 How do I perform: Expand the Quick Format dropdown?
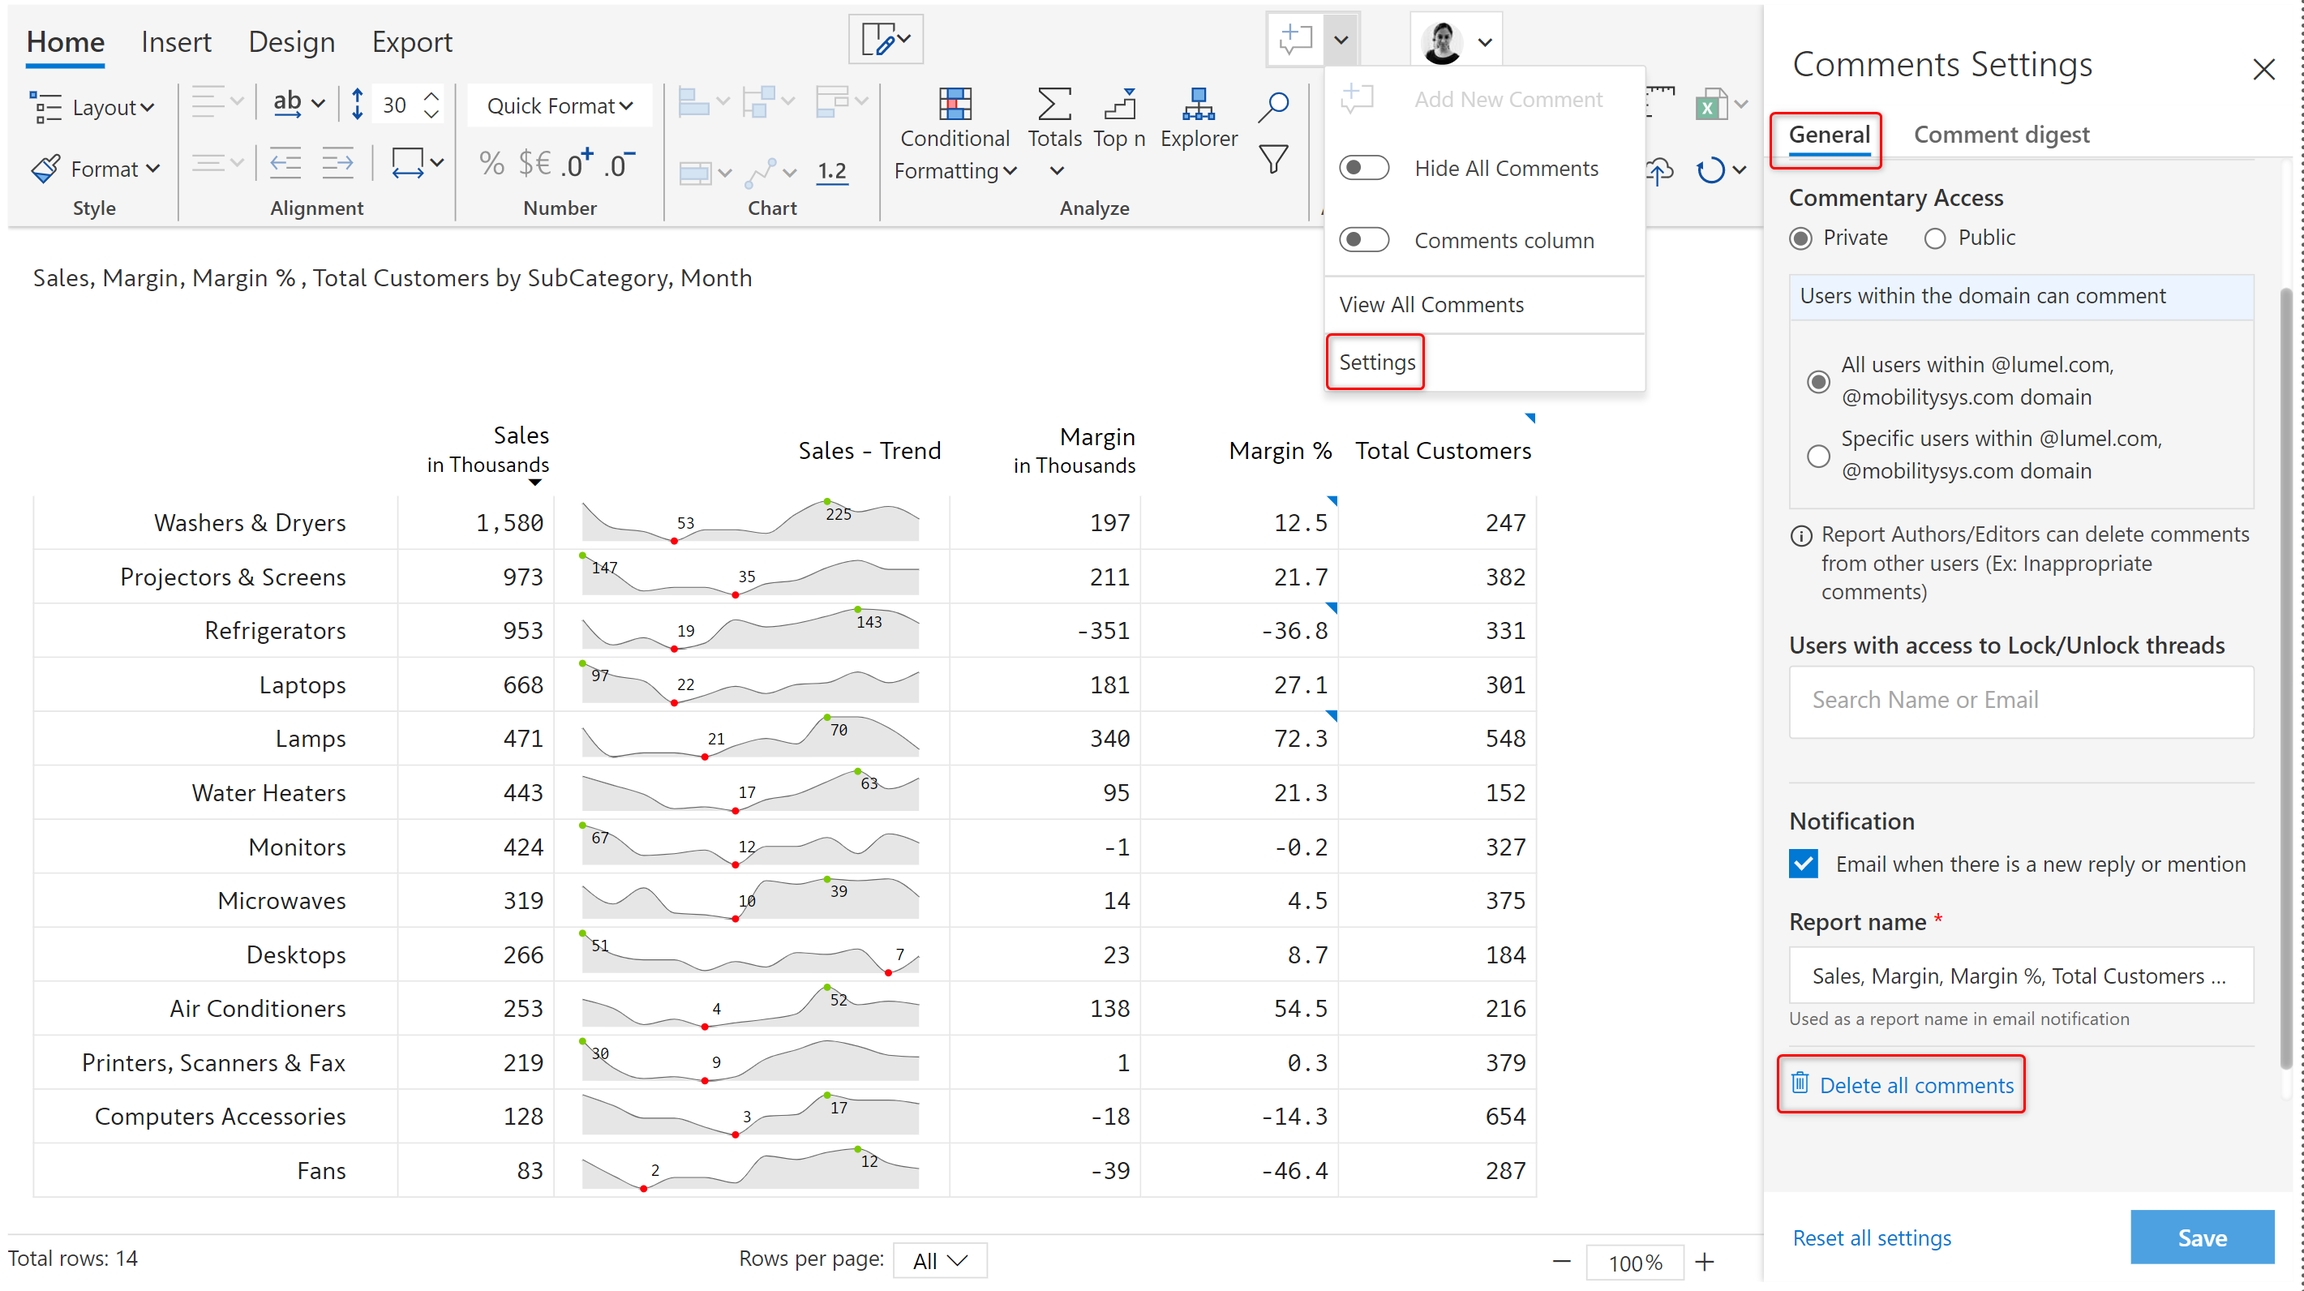point(559,106)
